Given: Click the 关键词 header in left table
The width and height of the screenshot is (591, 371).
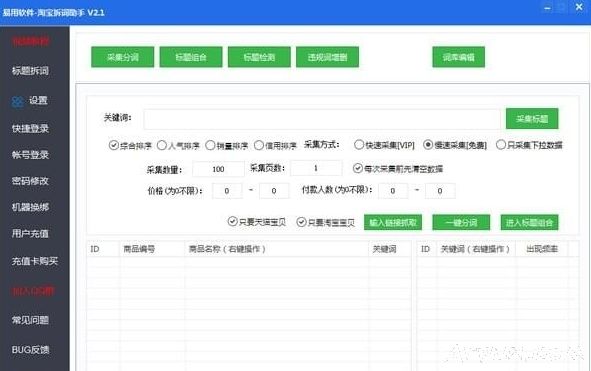Looking at the screenshot, I should (x=390, y=249).
